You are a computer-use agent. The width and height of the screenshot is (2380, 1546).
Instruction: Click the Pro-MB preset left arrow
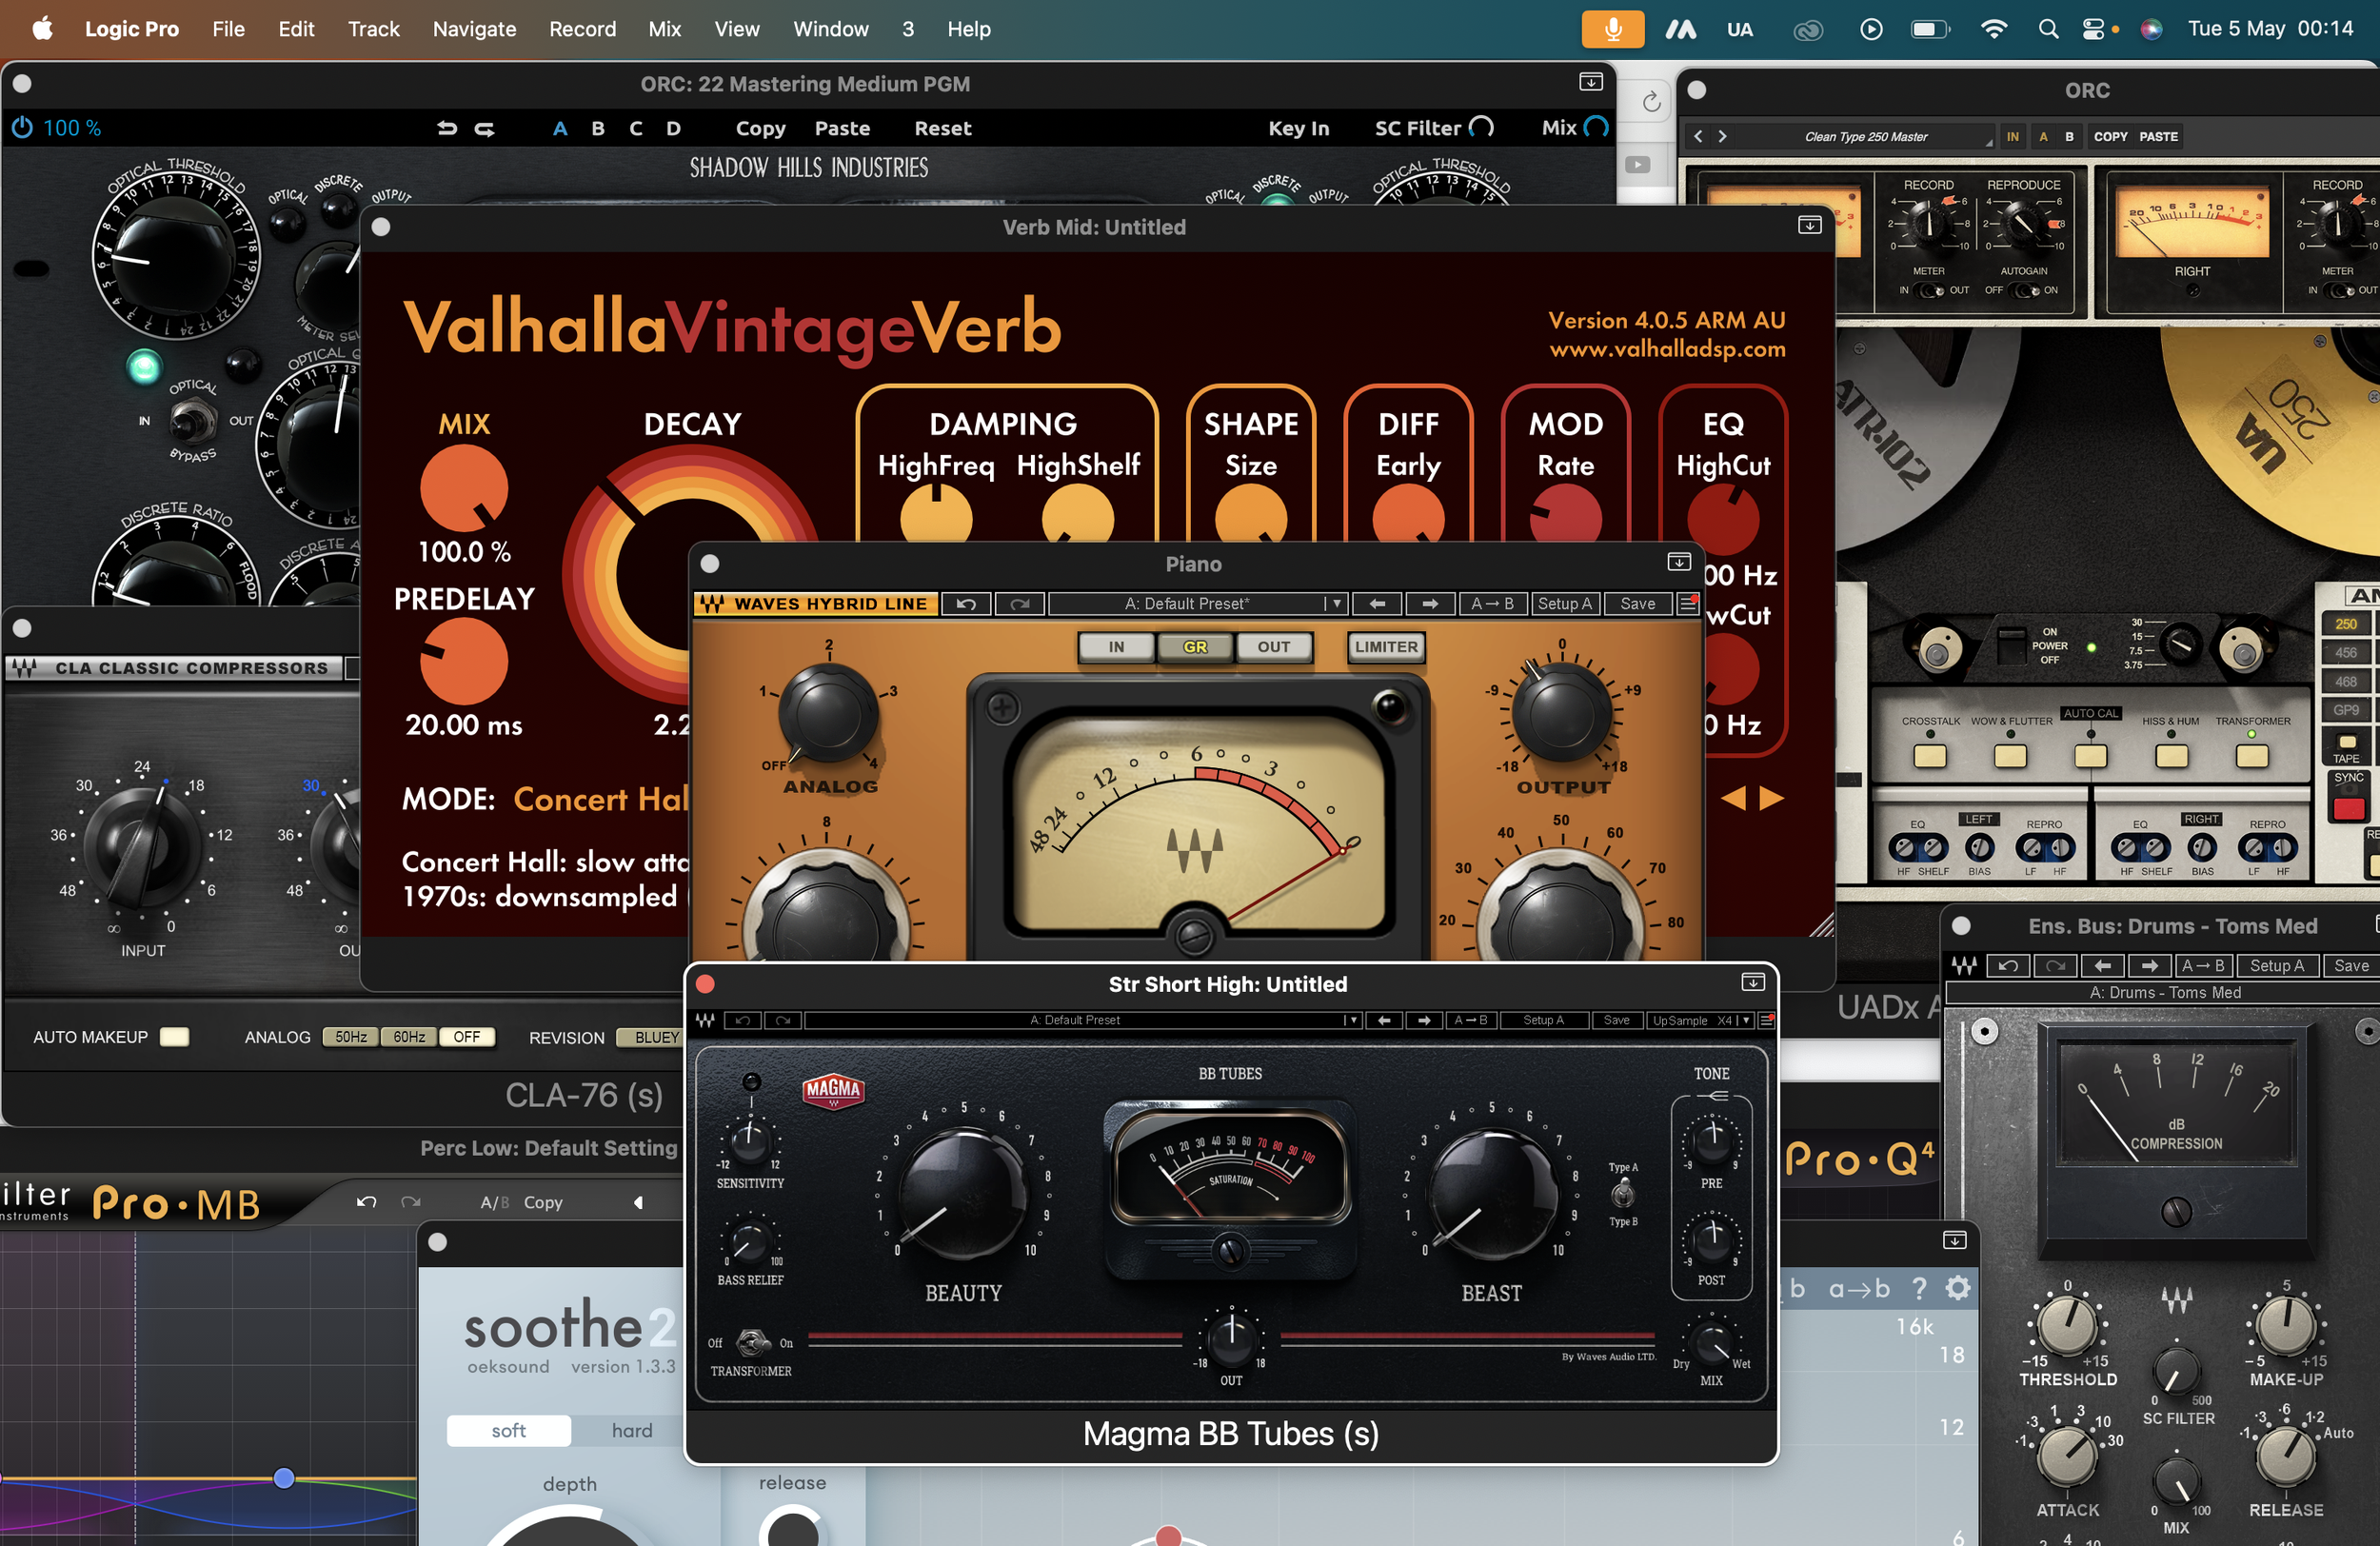(x=638, y=1202)
